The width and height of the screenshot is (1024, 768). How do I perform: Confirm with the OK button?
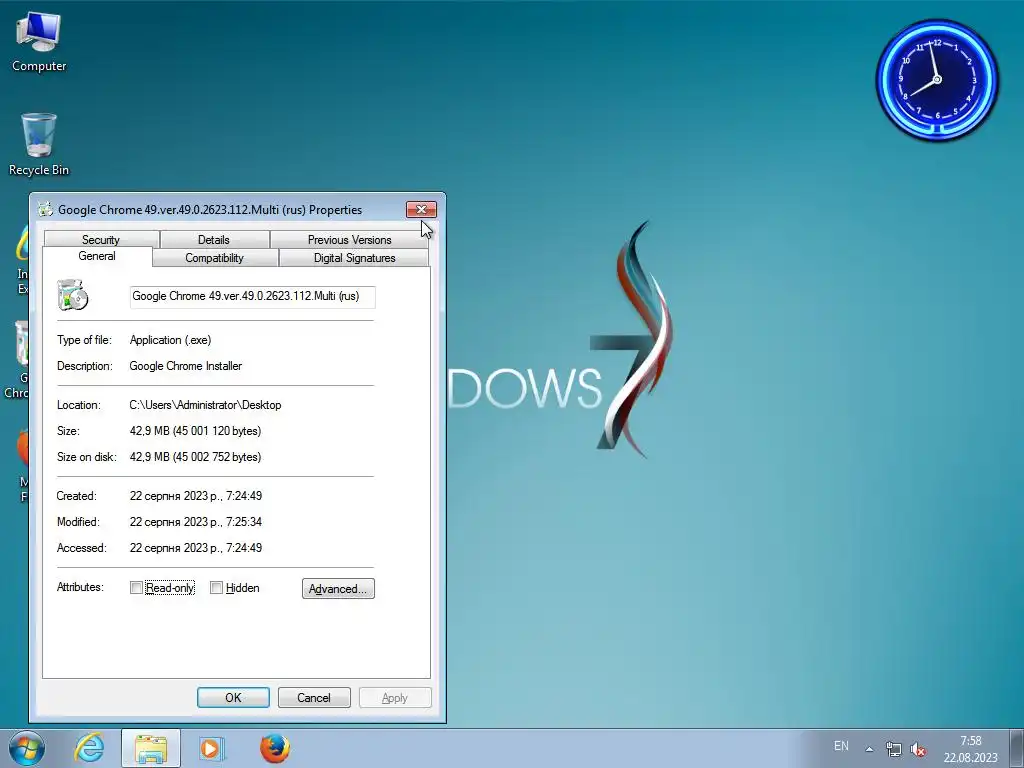(233, 697)
